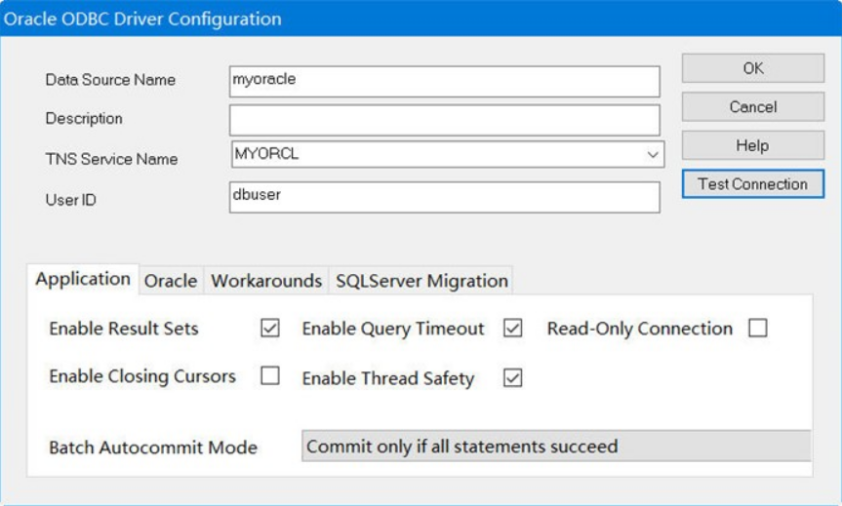Switch to the Oracle tab
This screenshot has width=842, height=506.
171,281
